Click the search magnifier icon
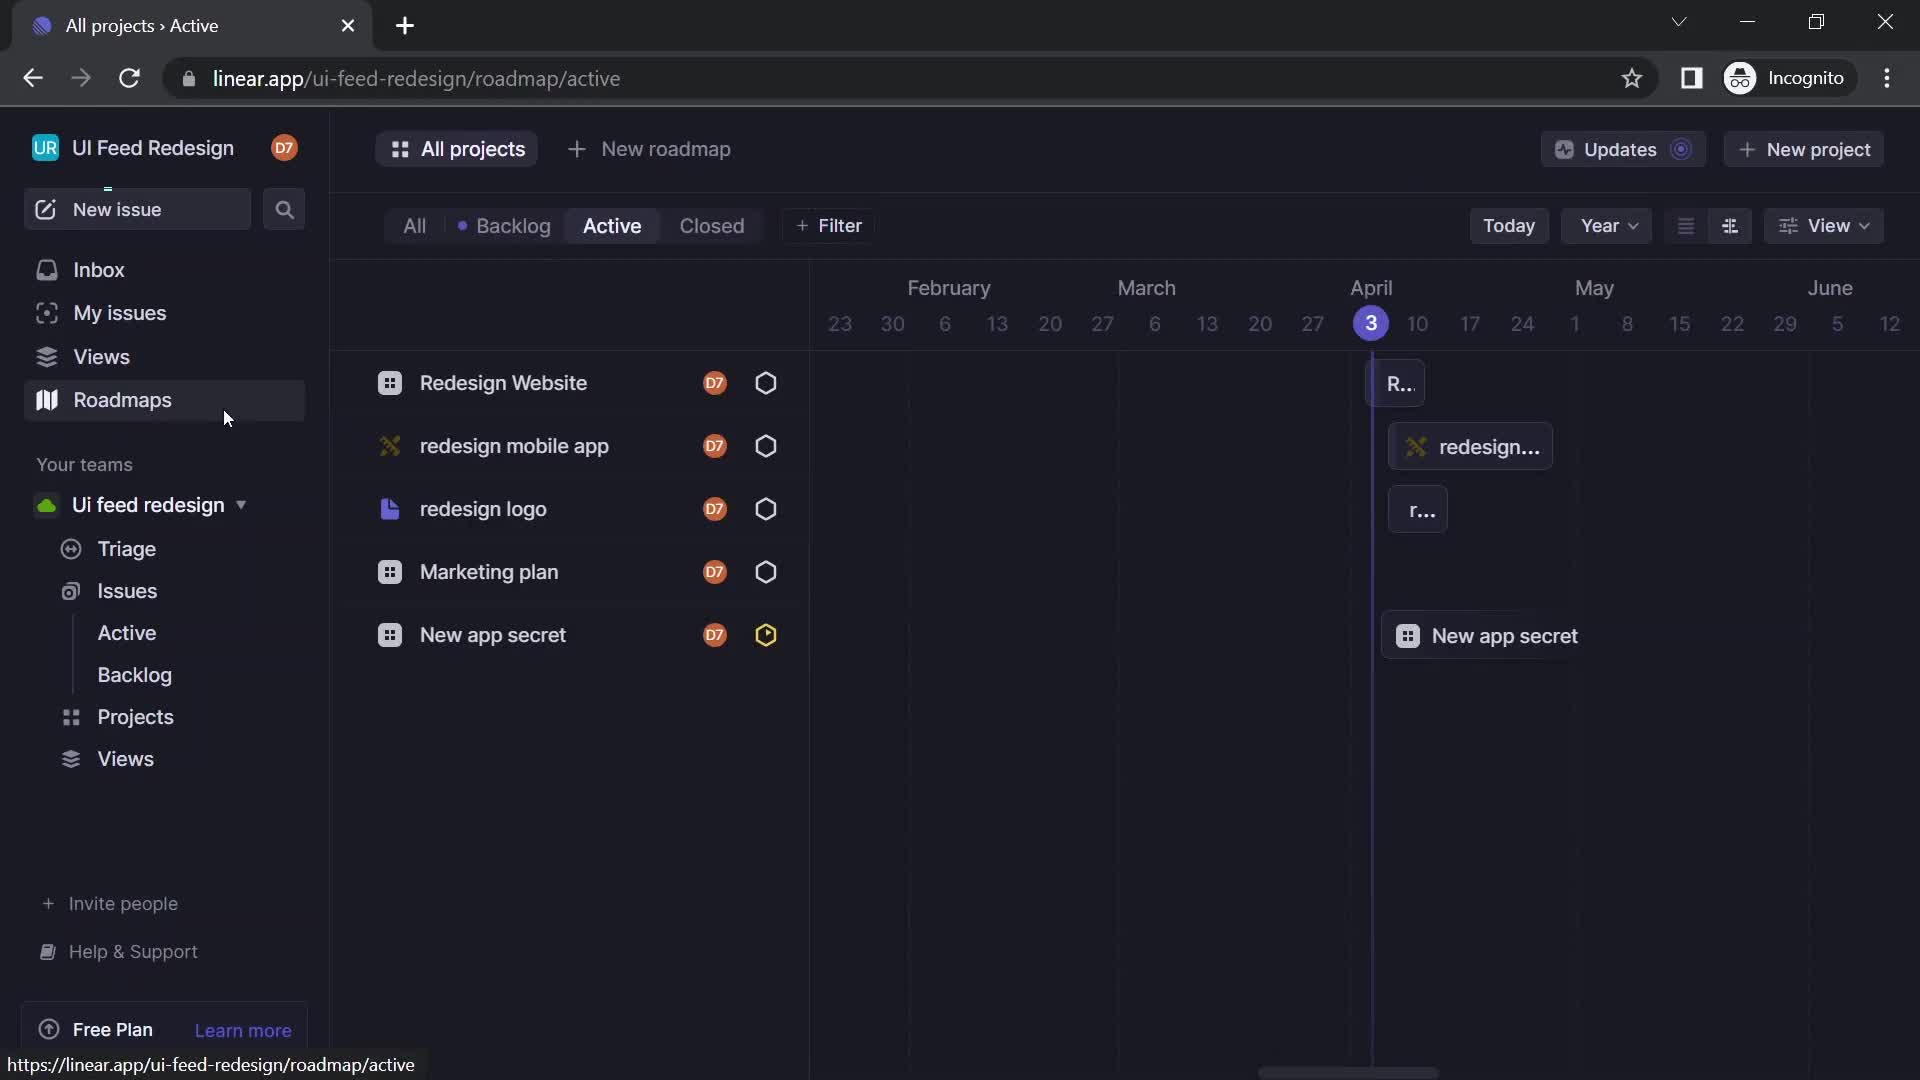Image resolution: width=1920 pixels, height=1080 pixels. click(284, 208)
